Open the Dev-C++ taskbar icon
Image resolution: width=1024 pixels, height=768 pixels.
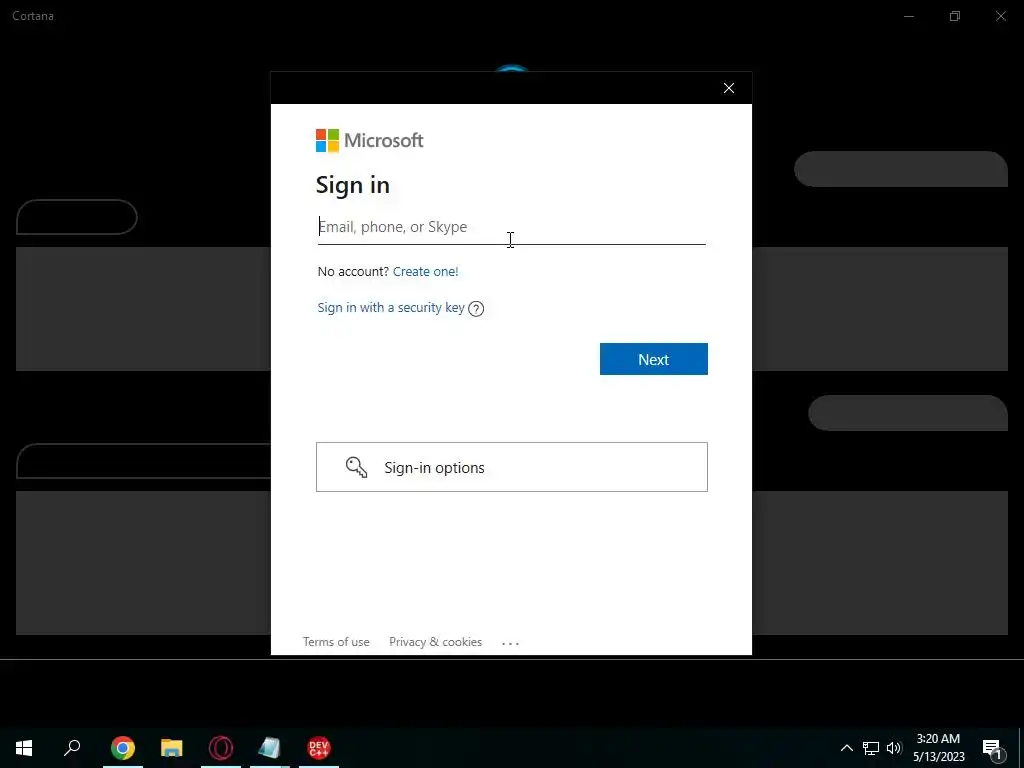click(319, 748)
